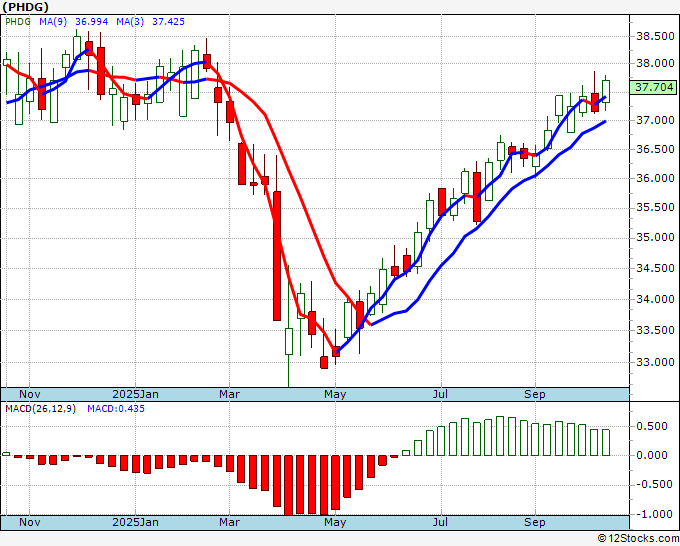Click the current price tag 37.704

click(x=654, y=87)
